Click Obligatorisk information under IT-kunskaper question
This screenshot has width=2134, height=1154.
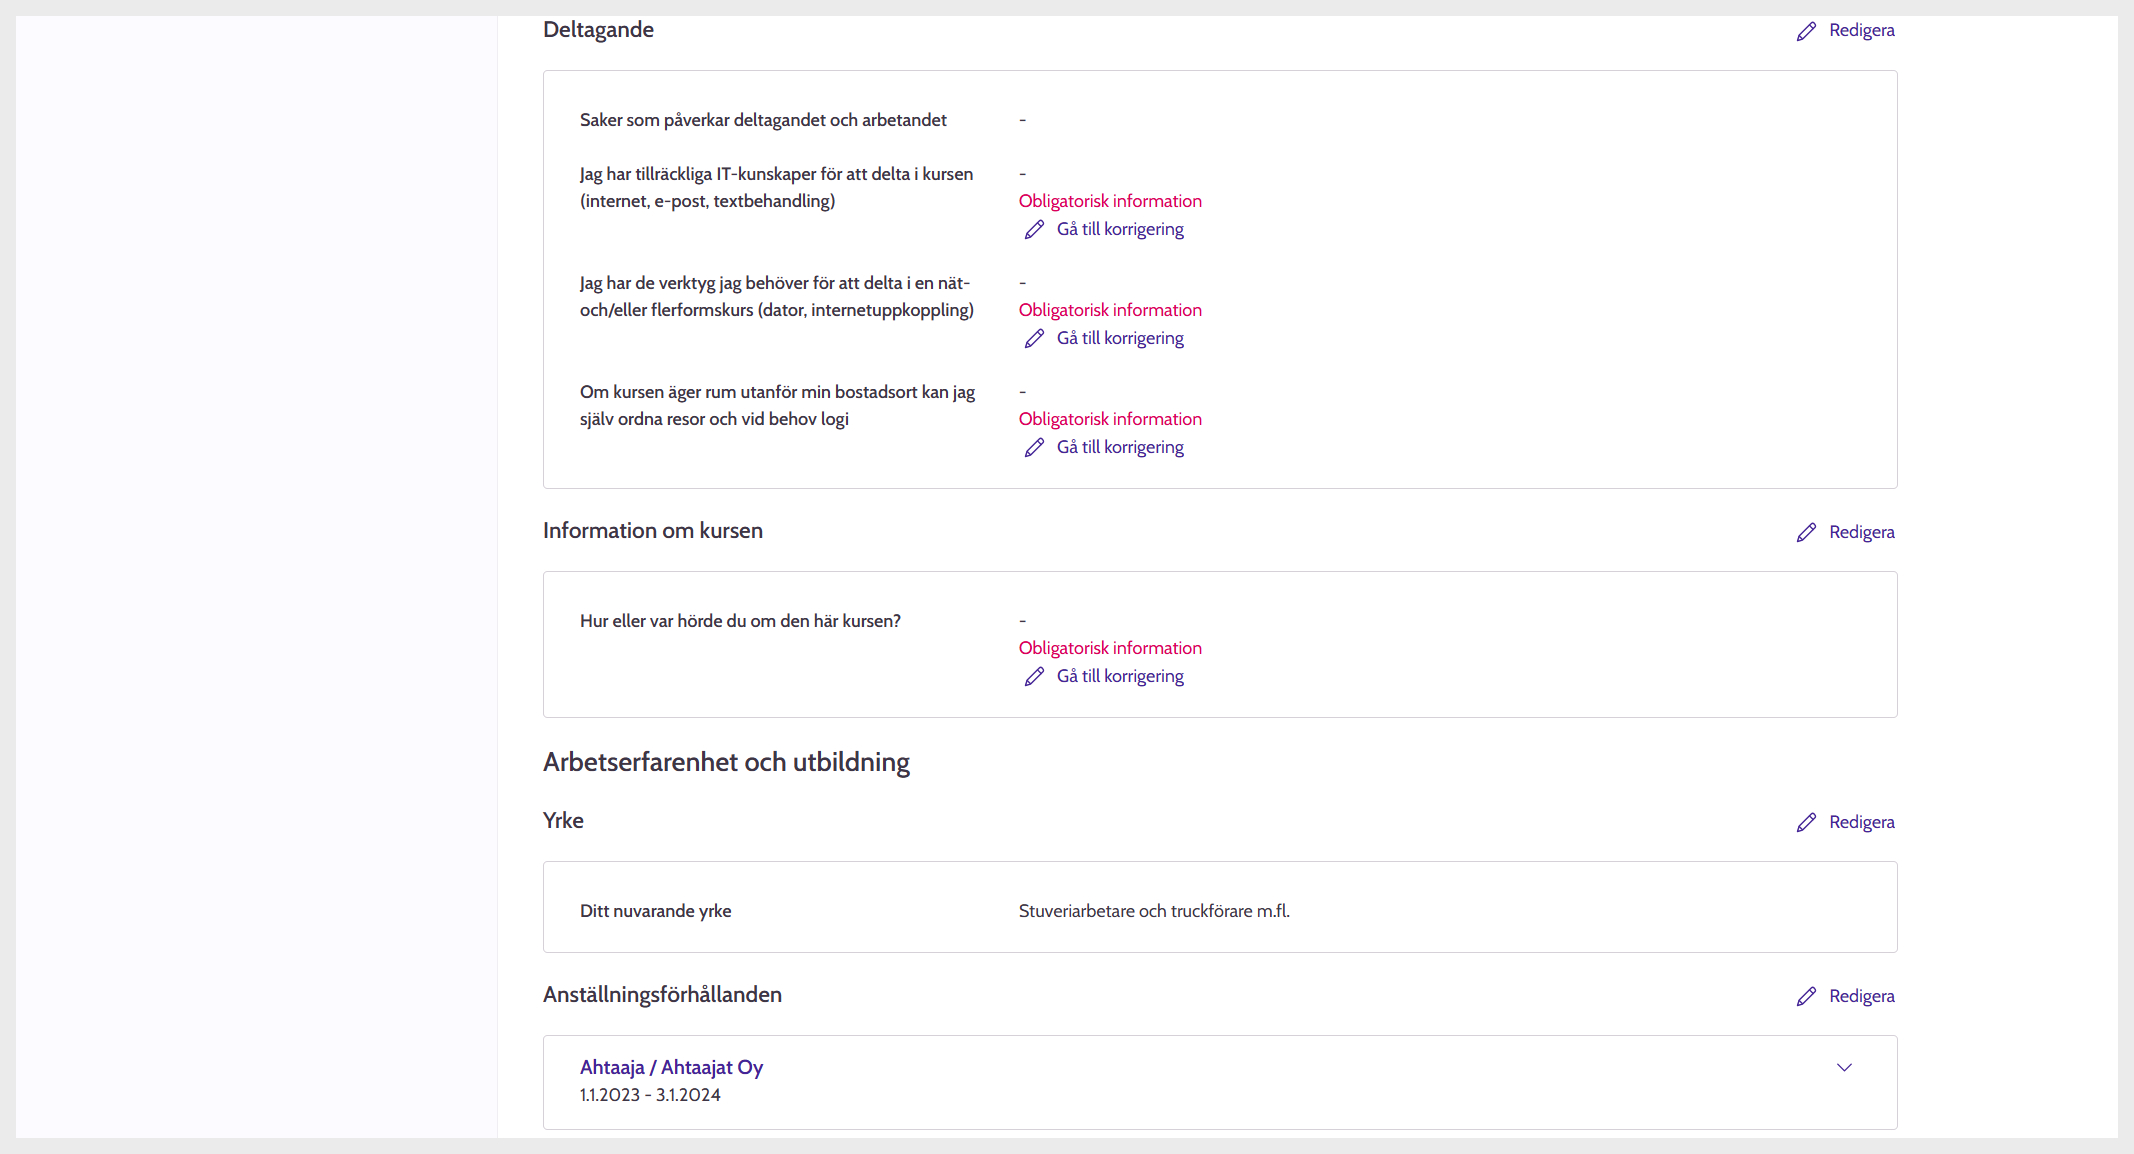pyautogui.click(x=1110, y=201)
